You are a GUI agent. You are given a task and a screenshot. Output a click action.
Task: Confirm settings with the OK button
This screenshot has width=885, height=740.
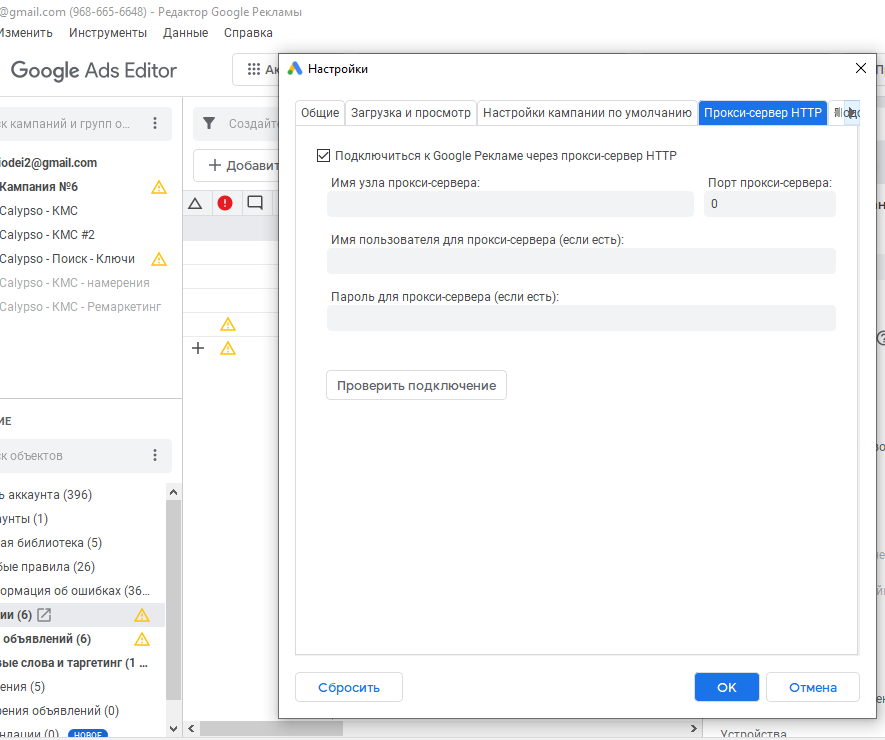click(x=726, y=687)
